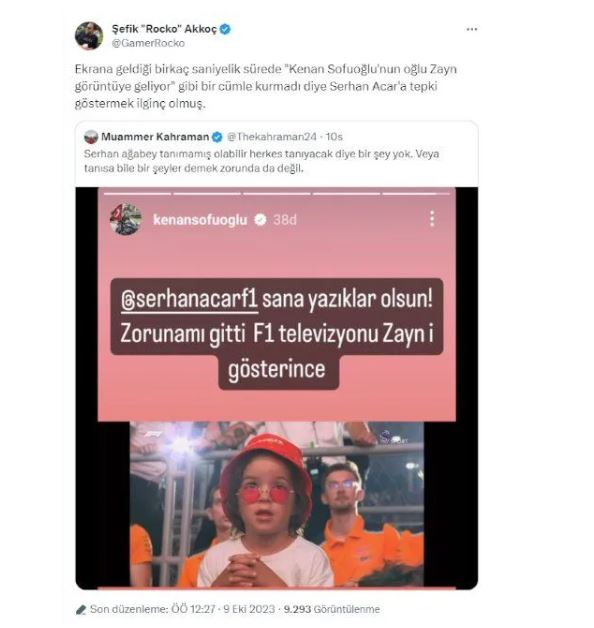Click the Şefik "Rocko" Akkoç display name

[x=164, y=29]
